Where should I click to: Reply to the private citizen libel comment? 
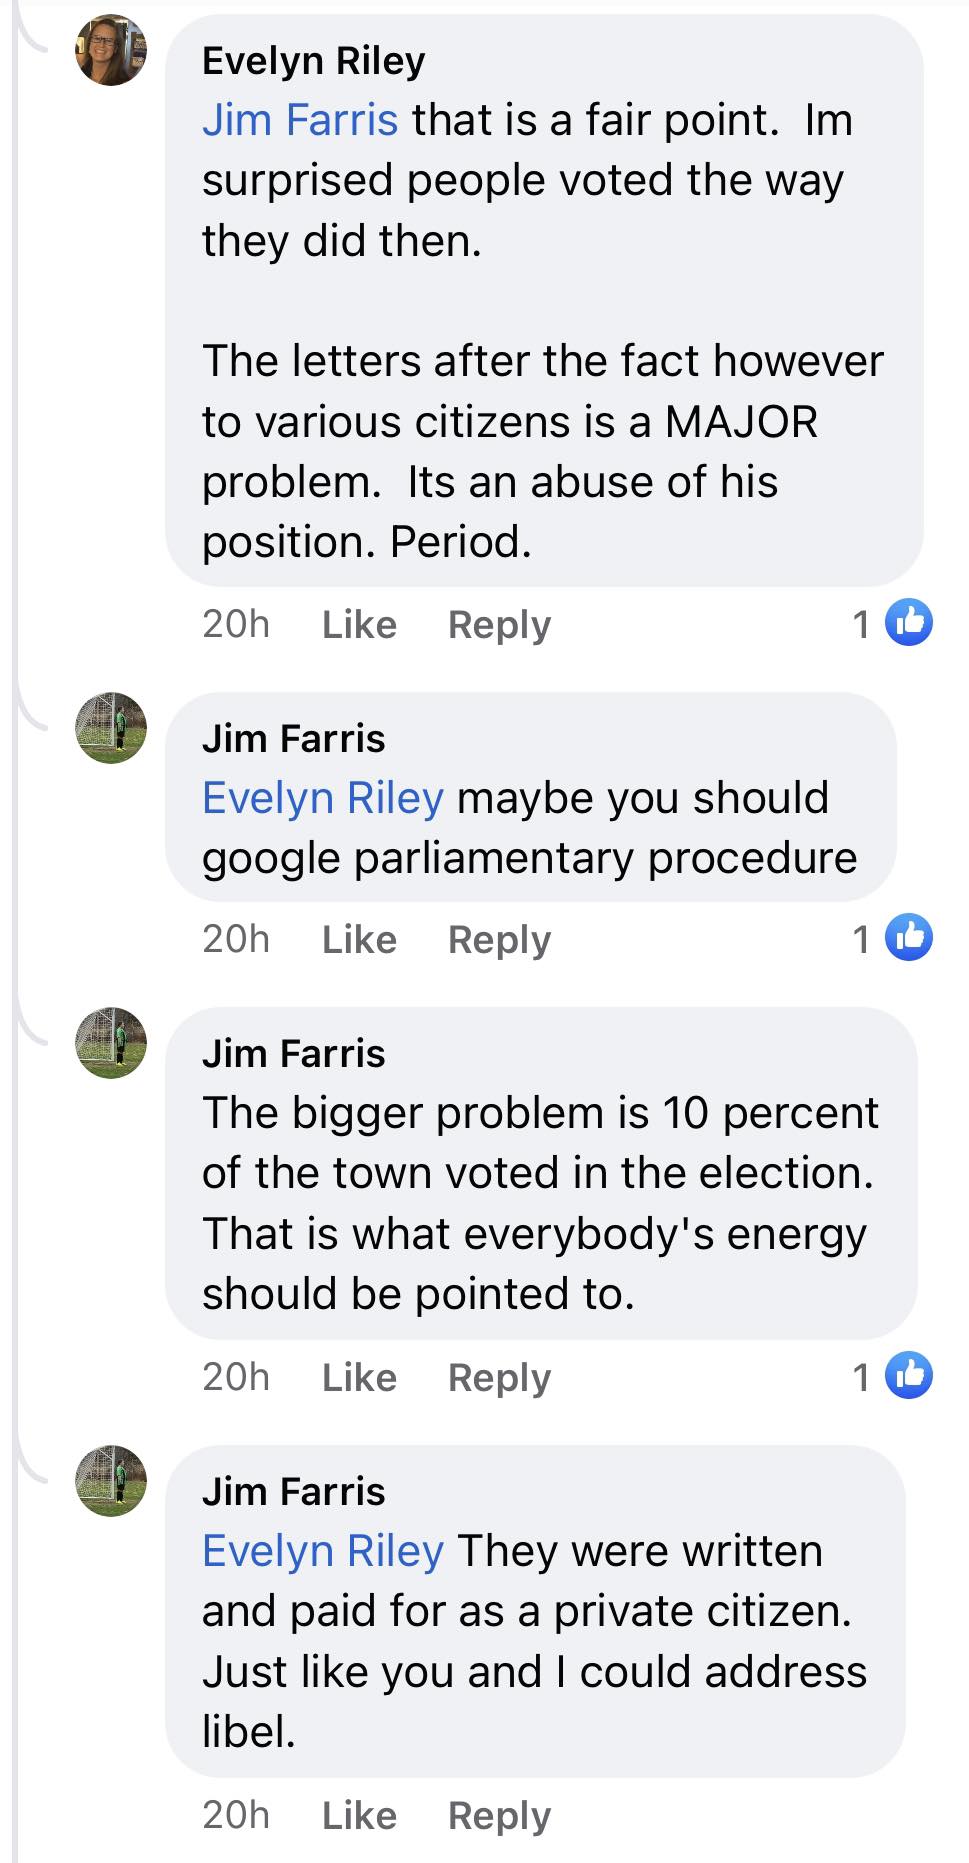[499, 1816]
